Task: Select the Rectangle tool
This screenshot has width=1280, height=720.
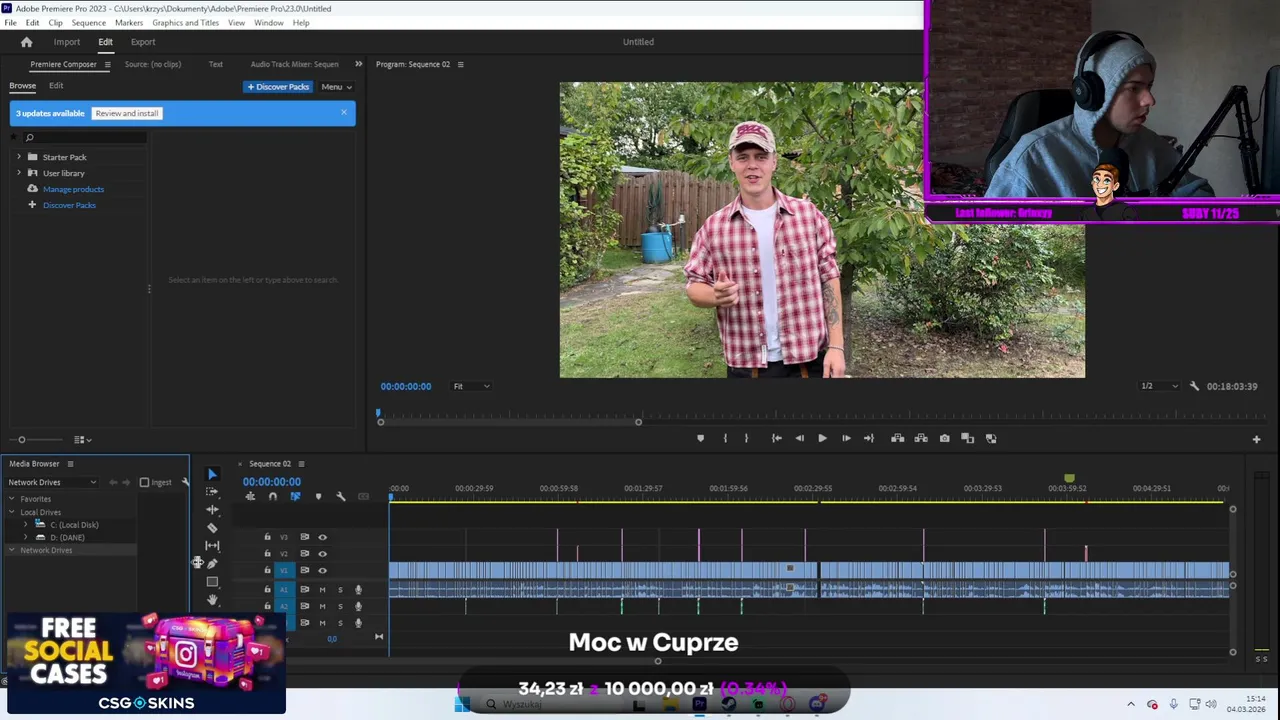Action: tap(212, 581)
